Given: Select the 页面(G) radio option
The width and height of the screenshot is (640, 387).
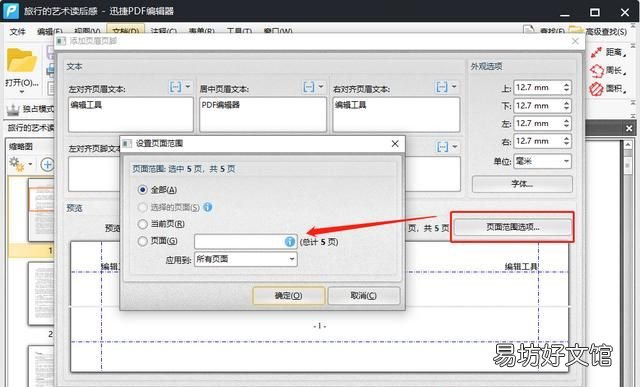Looking at the screenshot, I should pyautogui.click(x=142, y=241).
